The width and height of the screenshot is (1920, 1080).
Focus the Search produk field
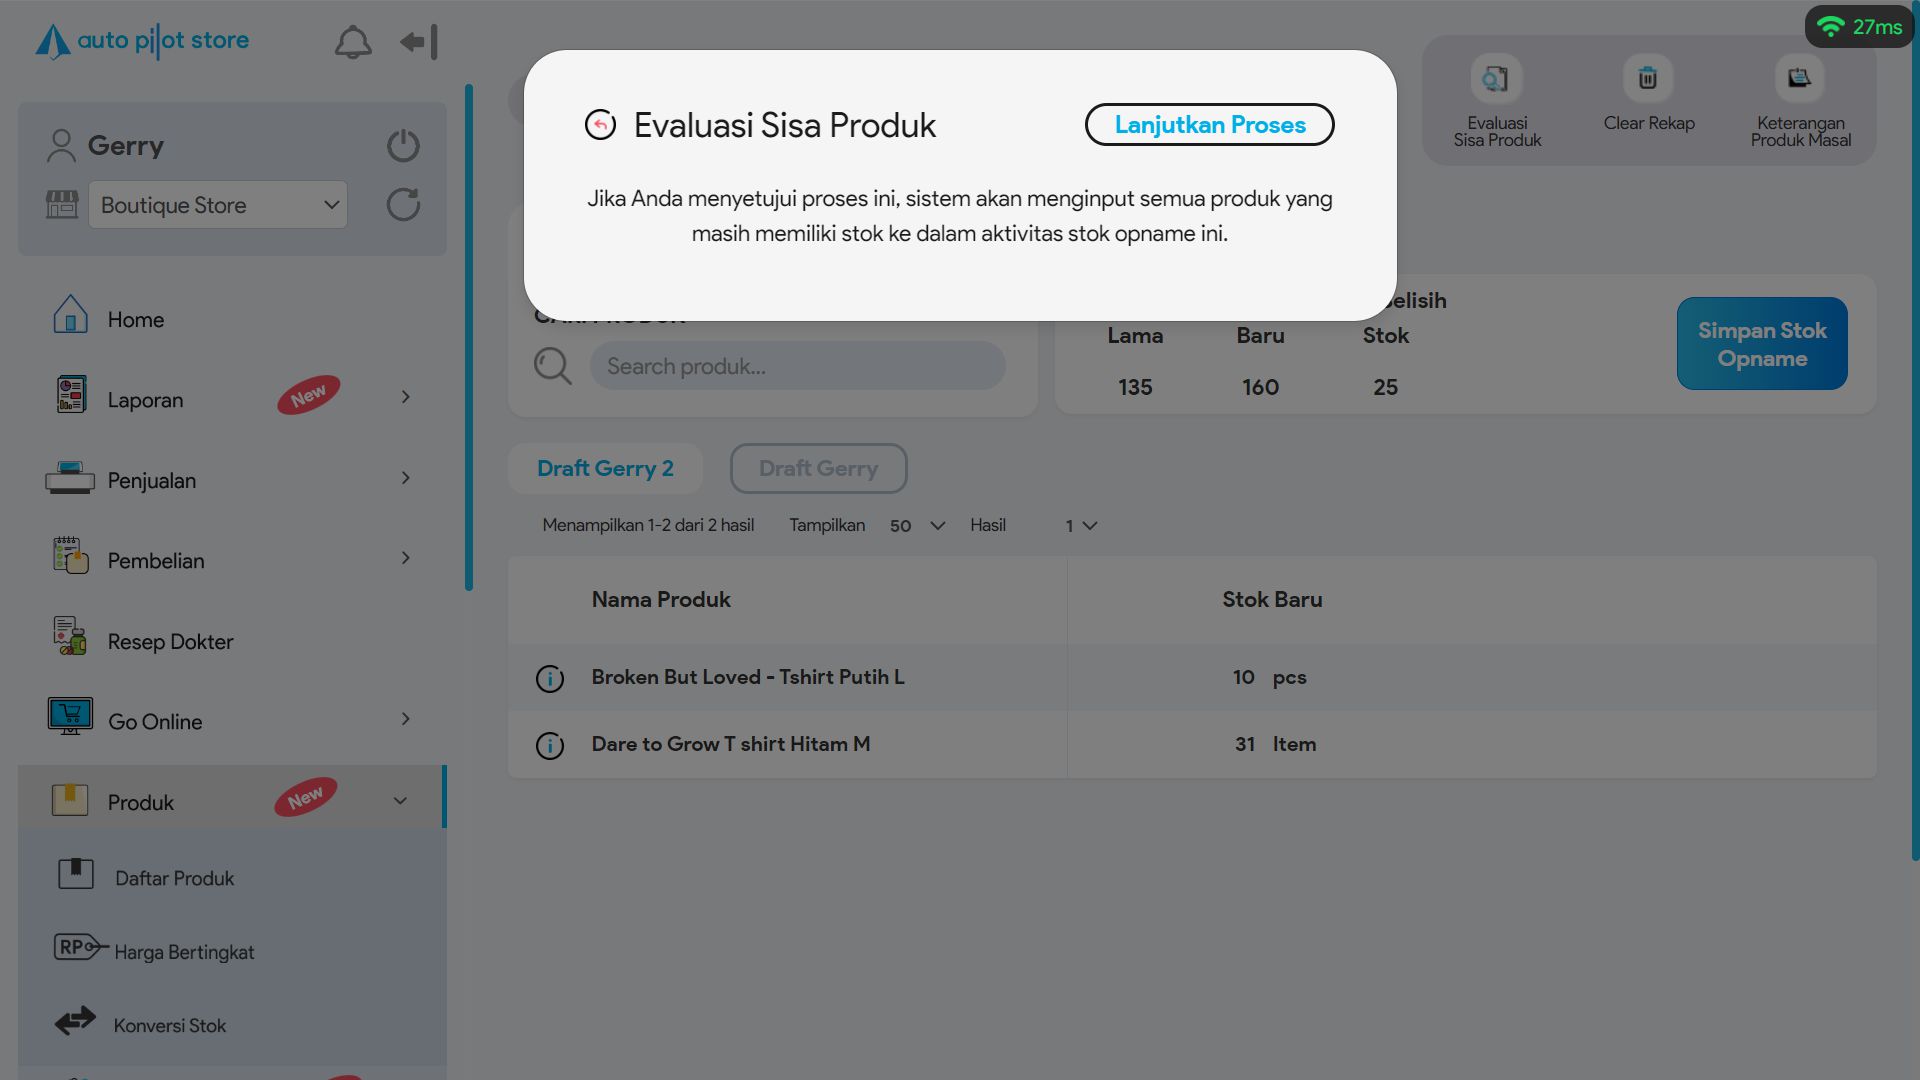(x=797, y=367)
